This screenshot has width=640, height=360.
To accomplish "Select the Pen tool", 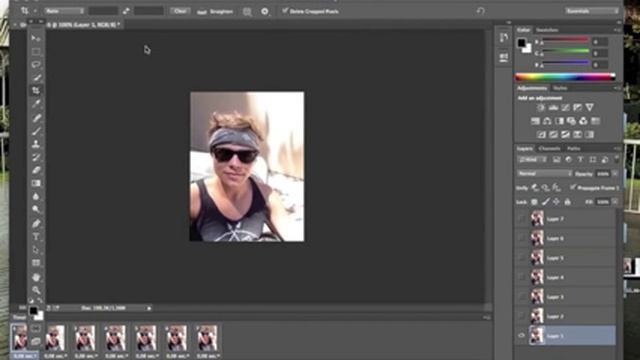I will pyautogui.click(x=36, y=223).
